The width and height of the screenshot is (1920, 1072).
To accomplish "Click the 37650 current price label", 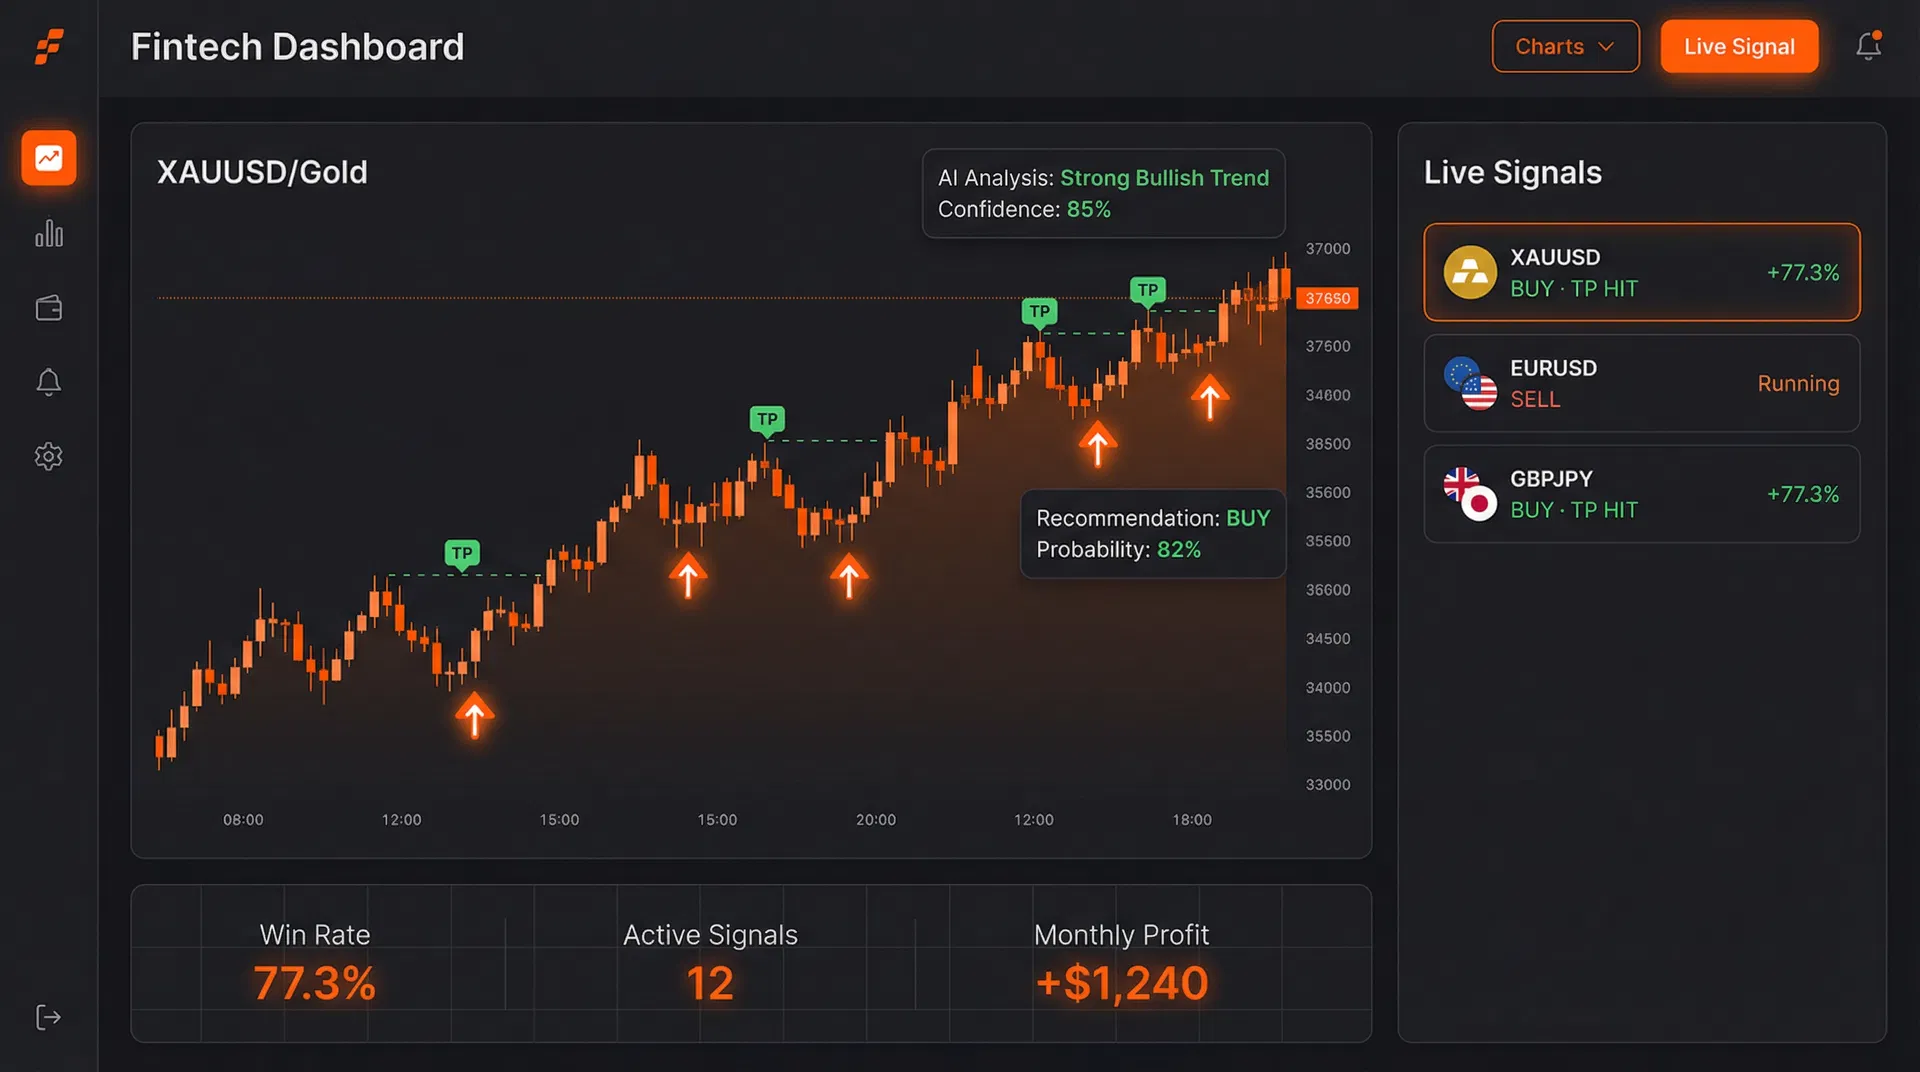I will click(1327, 298).
